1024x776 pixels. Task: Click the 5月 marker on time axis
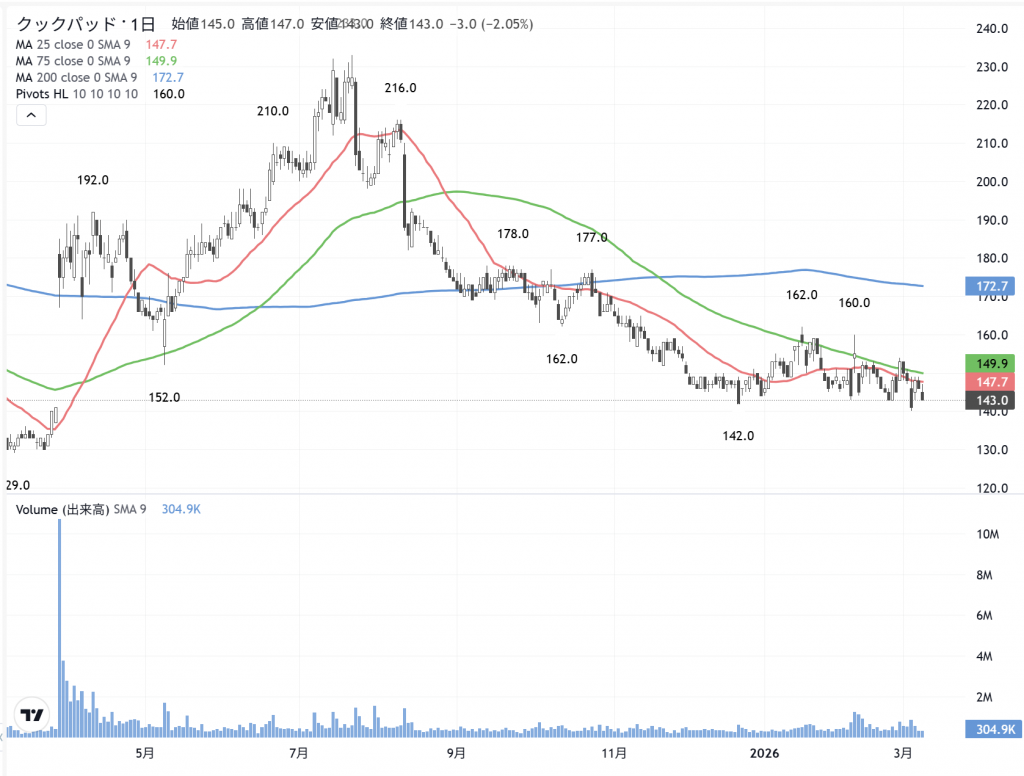coord(145,752)
